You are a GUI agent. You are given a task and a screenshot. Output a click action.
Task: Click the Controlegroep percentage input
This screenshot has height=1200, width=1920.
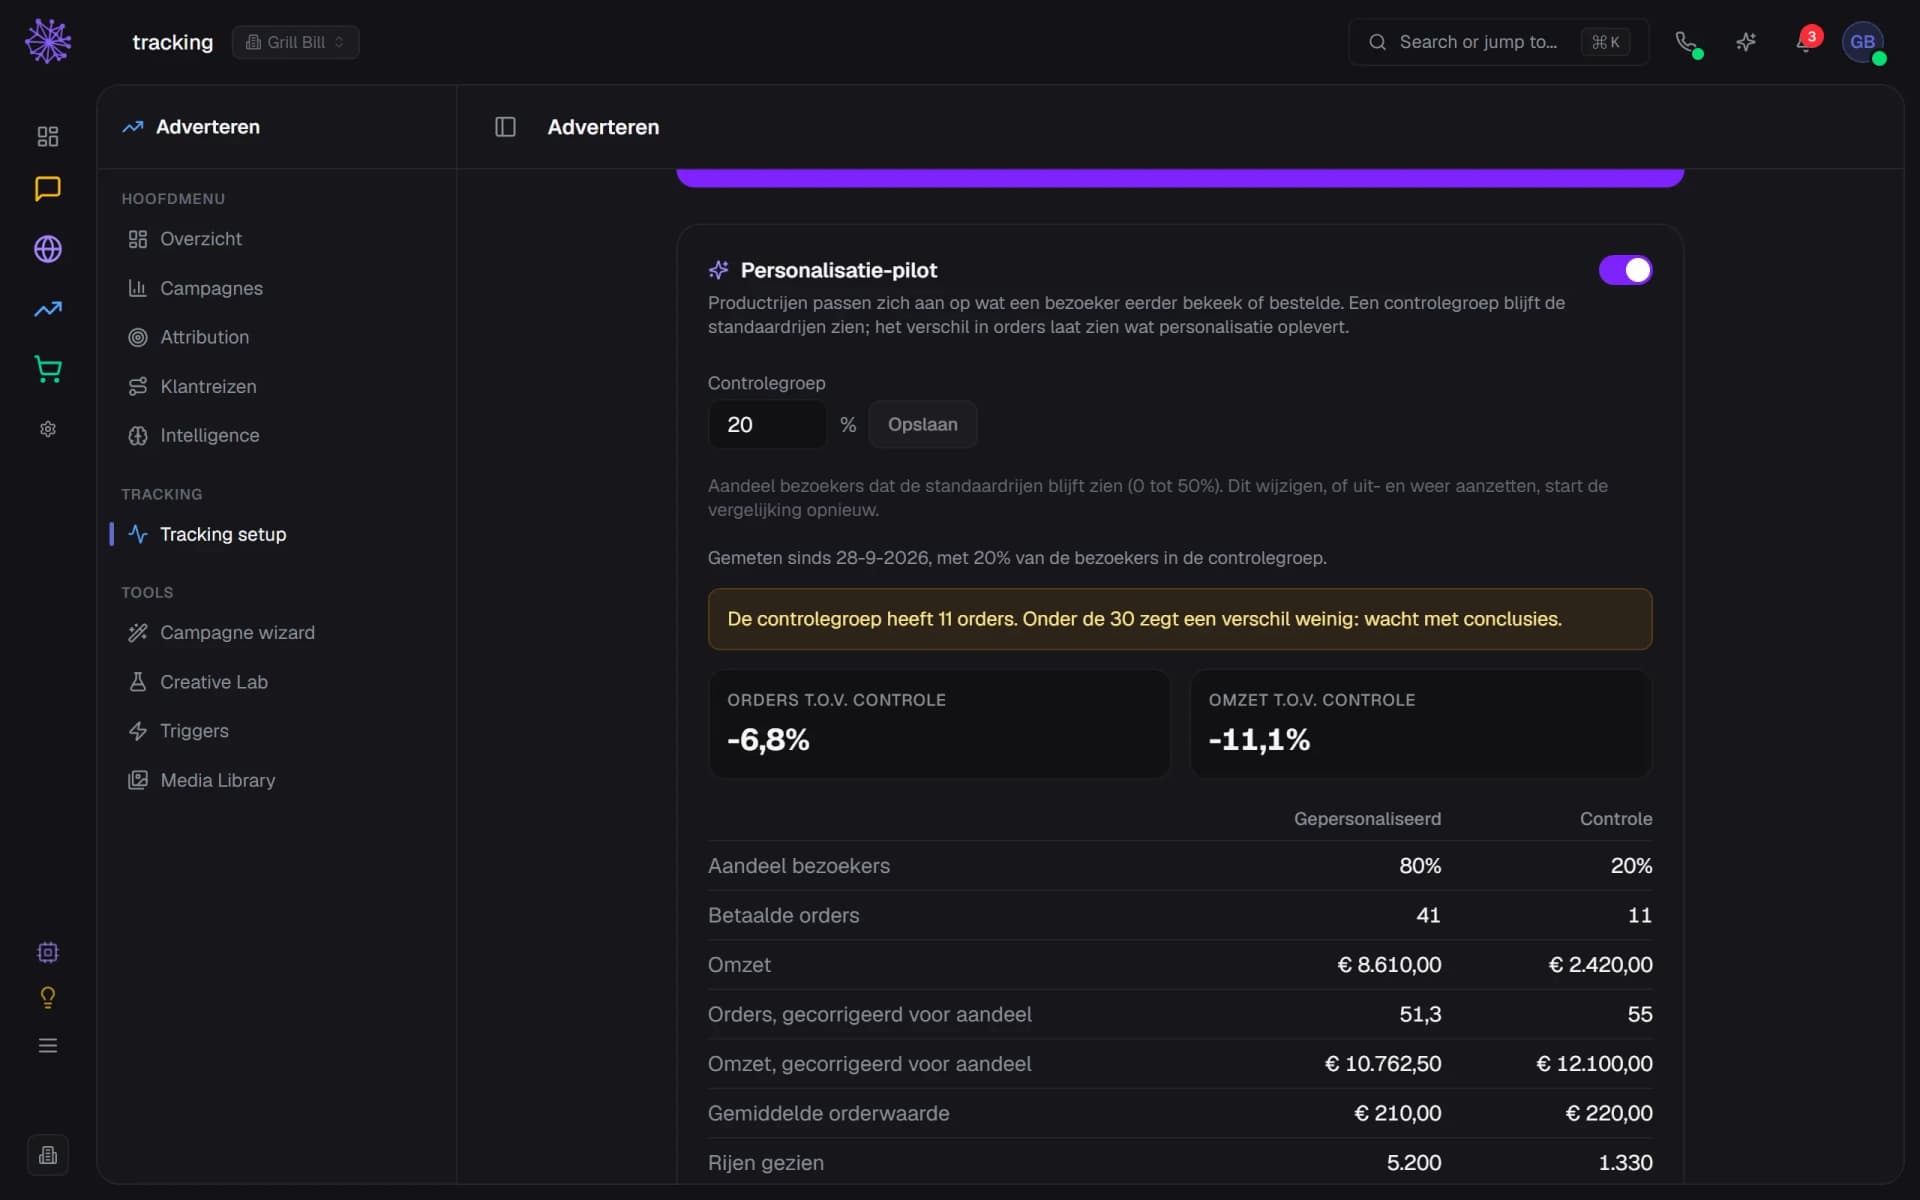click(x=767, y=425)
